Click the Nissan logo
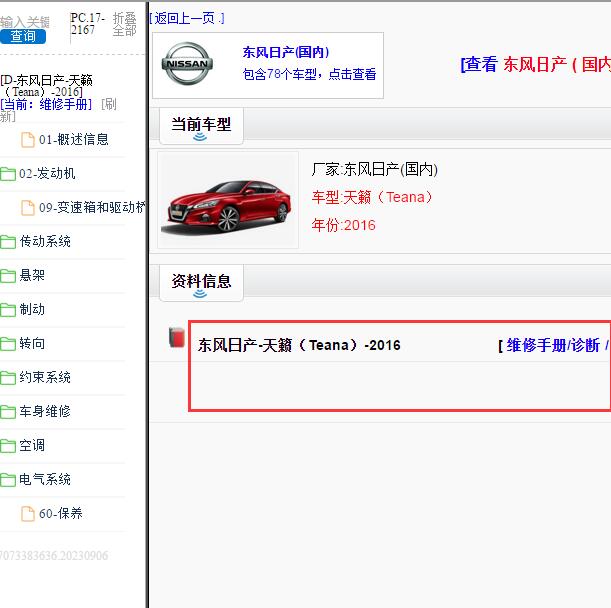This screenshot has height=608, width=611. [x=187, y=64]
